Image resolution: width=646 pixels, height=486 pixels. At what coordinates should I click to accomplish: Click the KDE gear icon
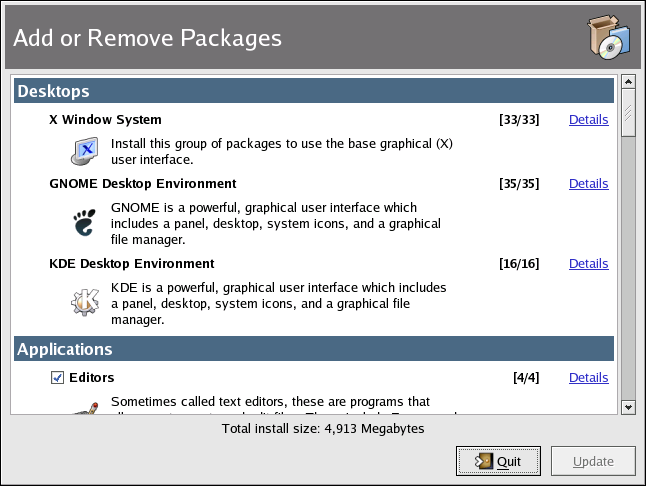tap(84, 301)
